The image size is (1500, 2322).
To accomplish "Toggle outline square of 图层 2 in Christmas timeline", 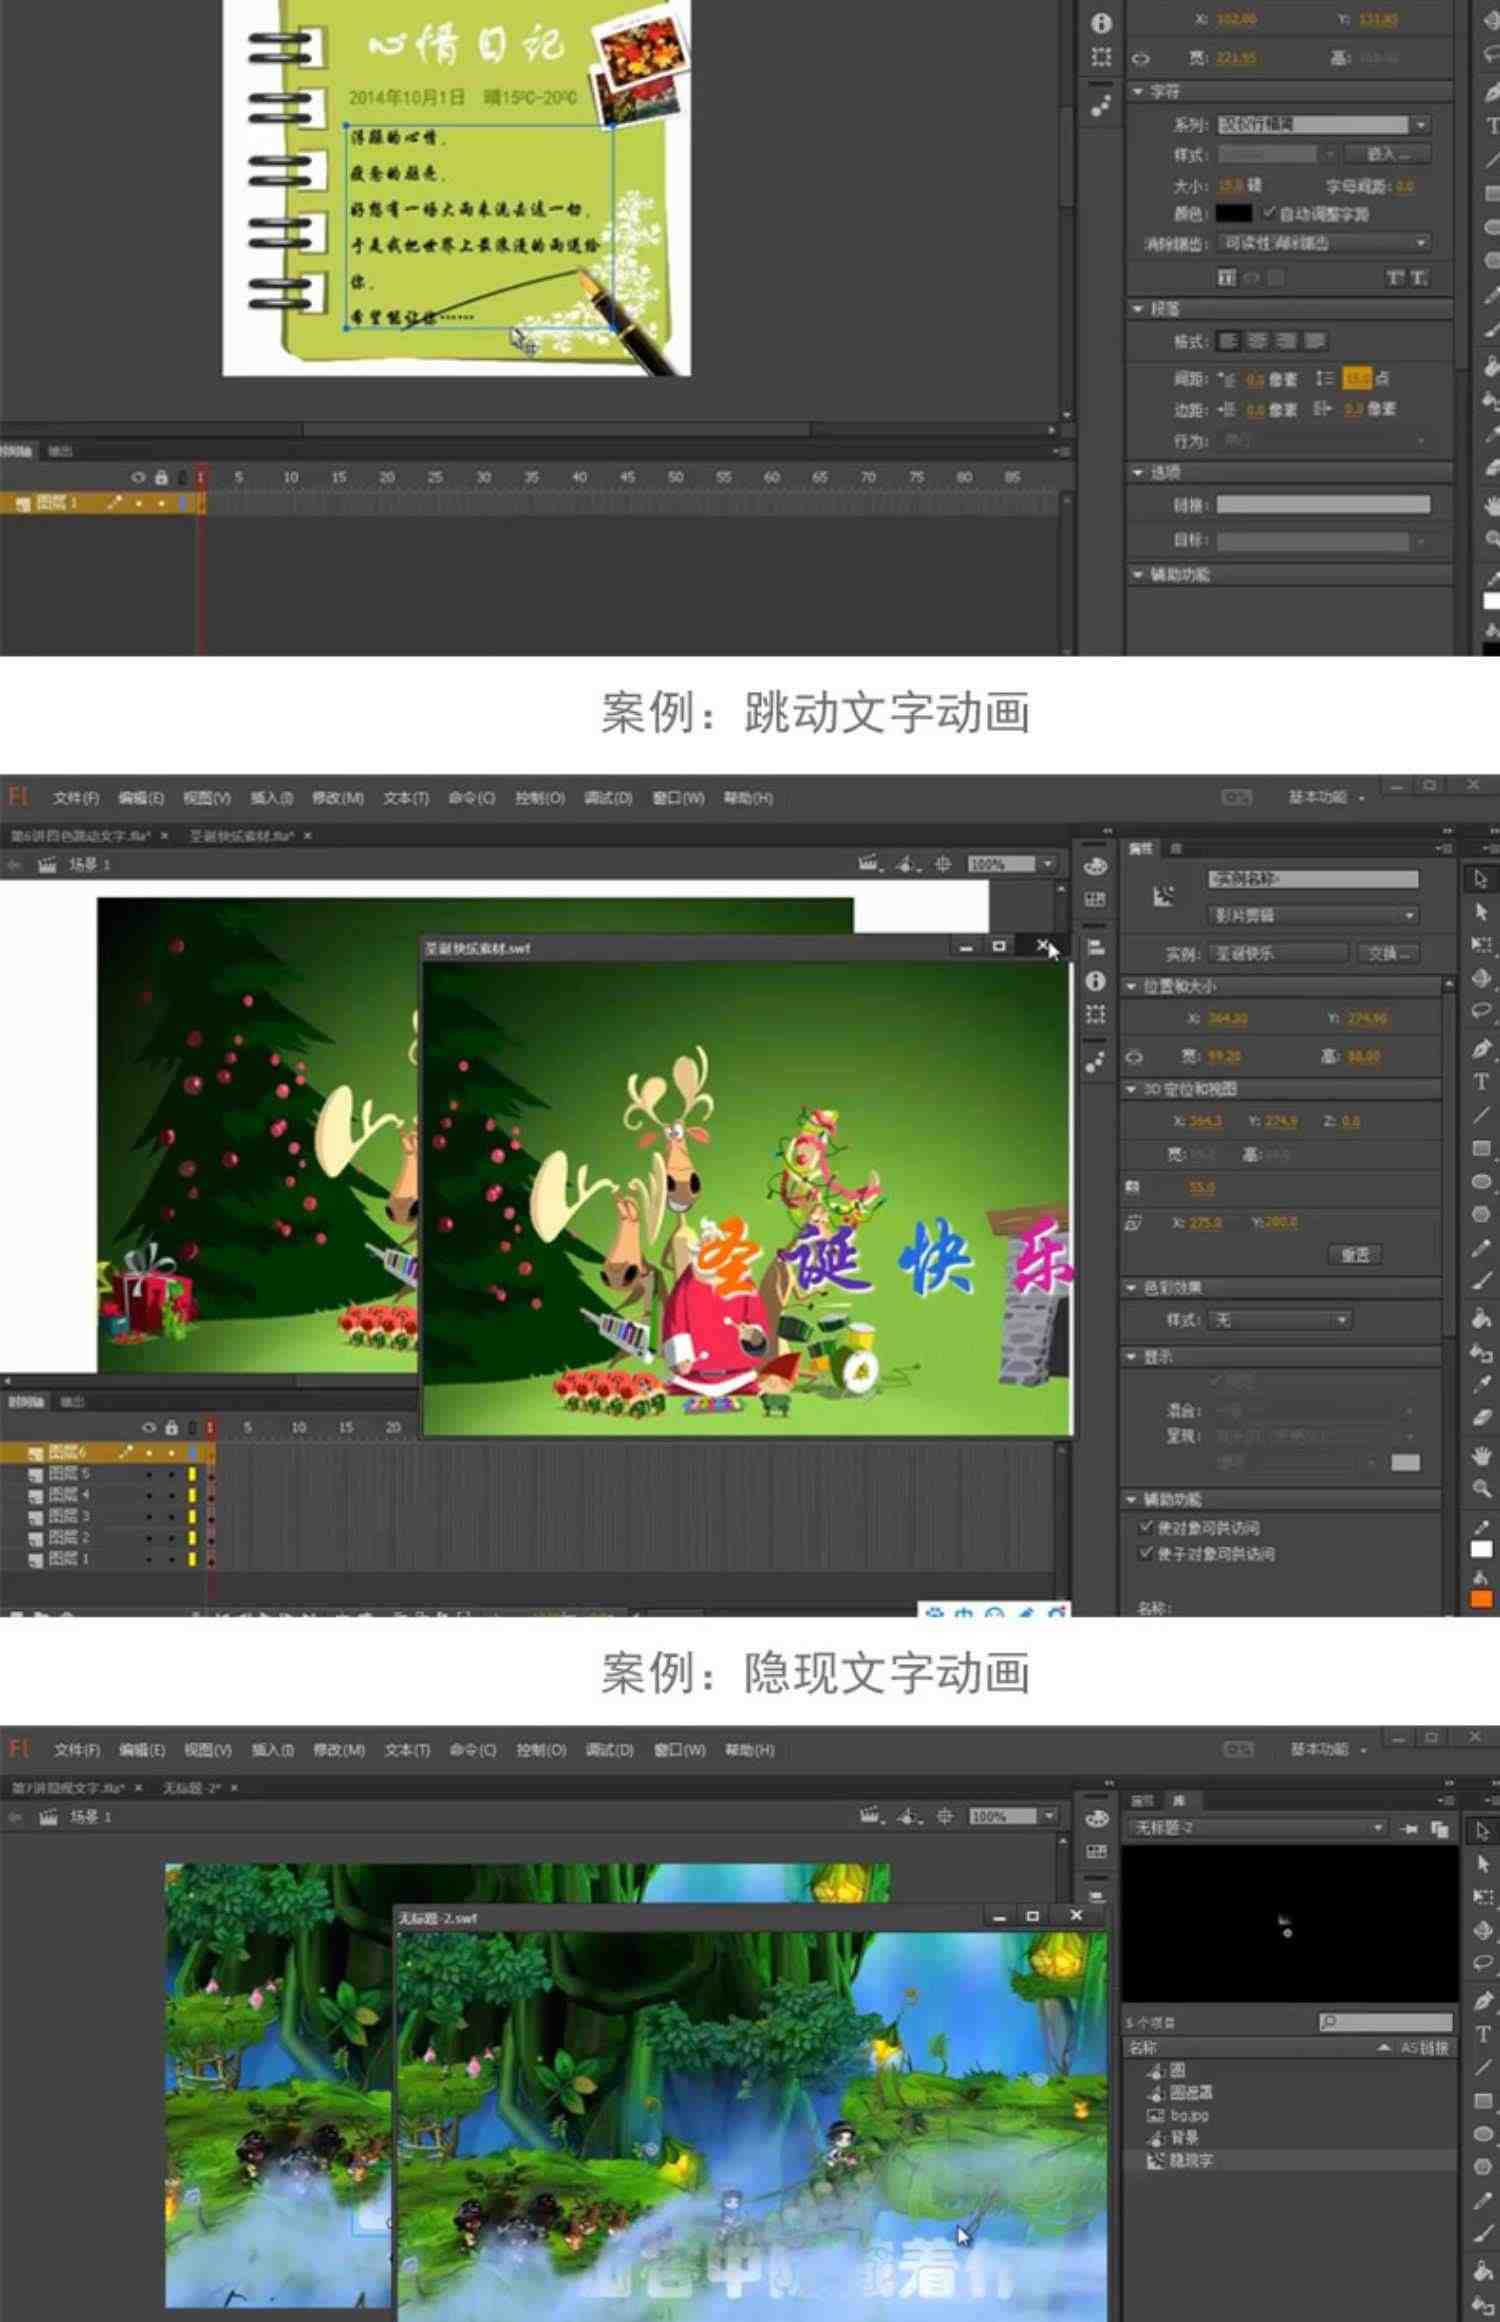I will coord(192,1537).
